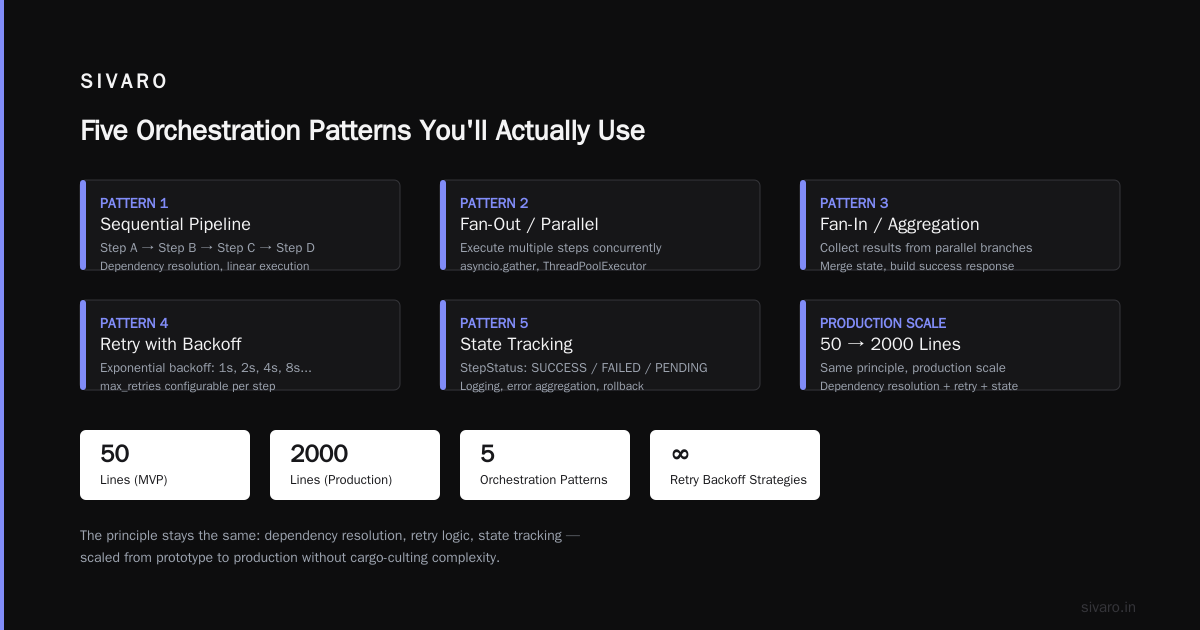Click the title 'Five Orchestration Patterns You'll Actually Use'
This screenshot has height=630, width=1200.
pyautogui.click(x=362, y=131)
